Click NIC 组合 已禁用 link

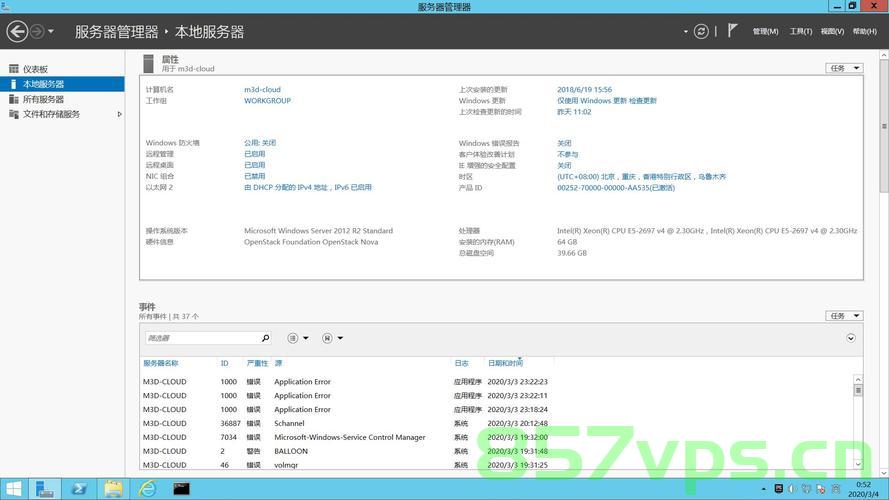coord(255,176)
